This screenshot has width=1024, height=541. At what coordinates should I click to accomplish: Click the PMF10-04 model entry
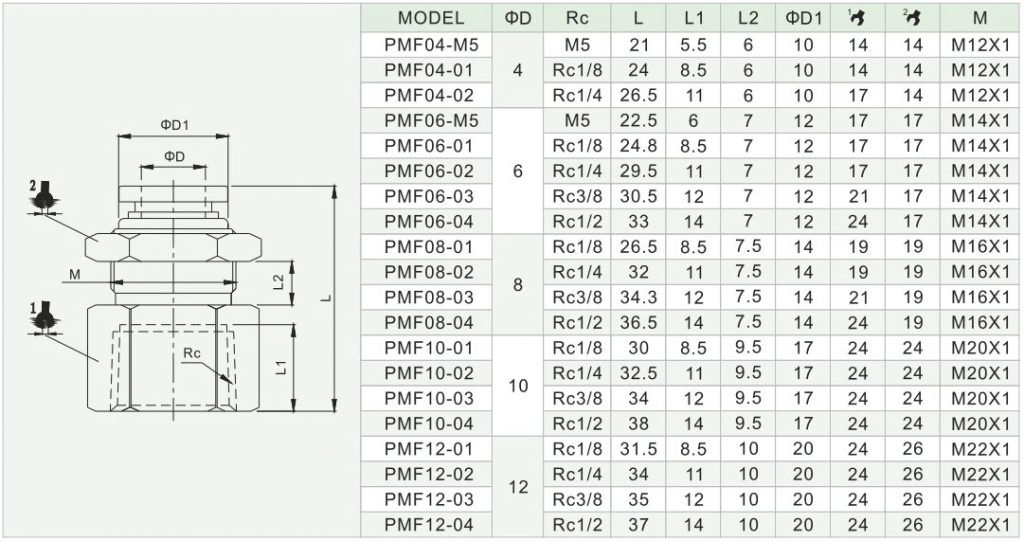(x=430, y=423)
